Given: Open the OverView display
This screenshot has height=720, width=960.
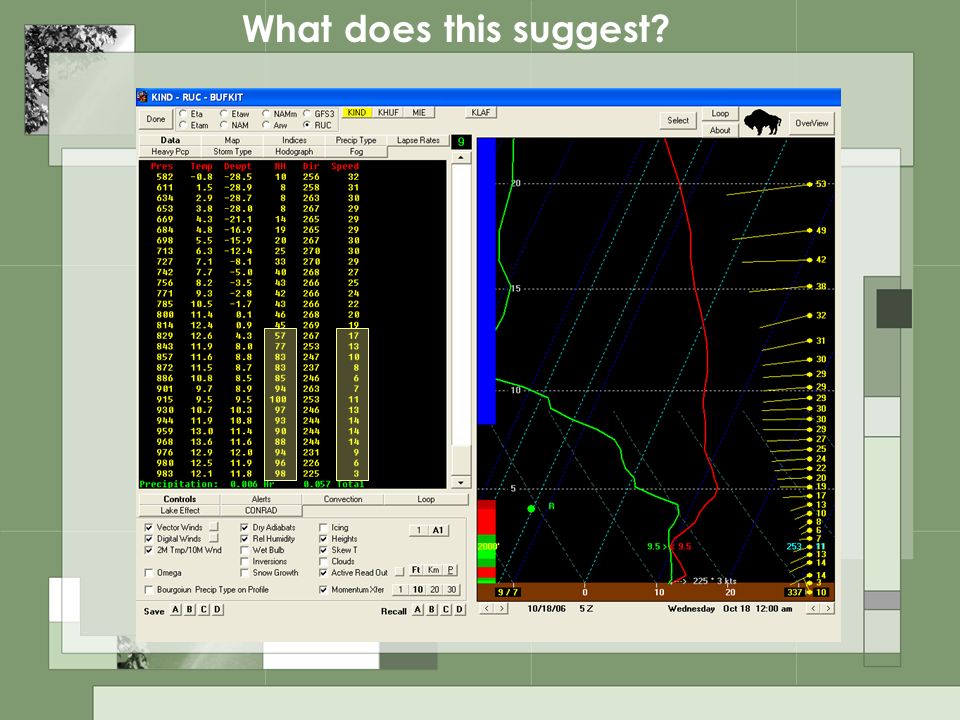Looking at the screenshot, I should (x=811, y=123).
